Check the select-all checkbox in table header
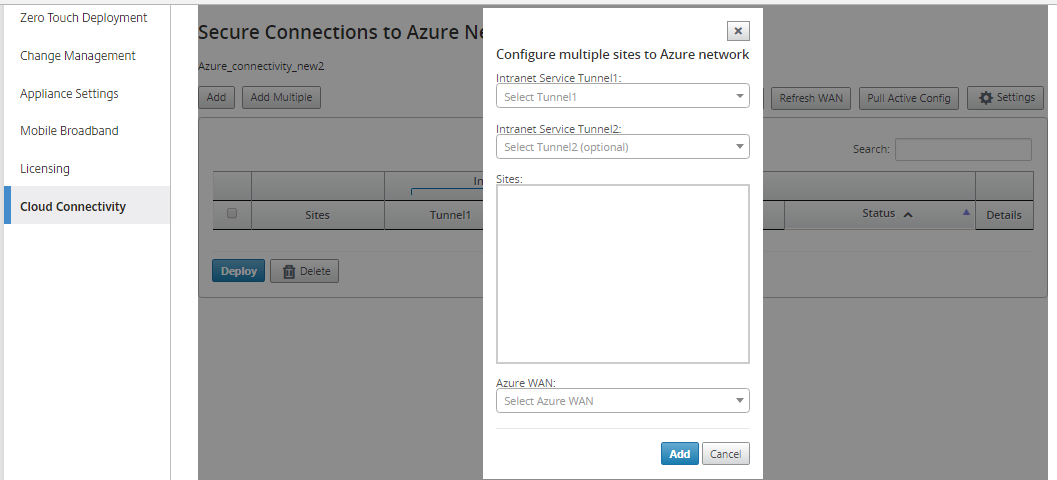 click(232, 213)
